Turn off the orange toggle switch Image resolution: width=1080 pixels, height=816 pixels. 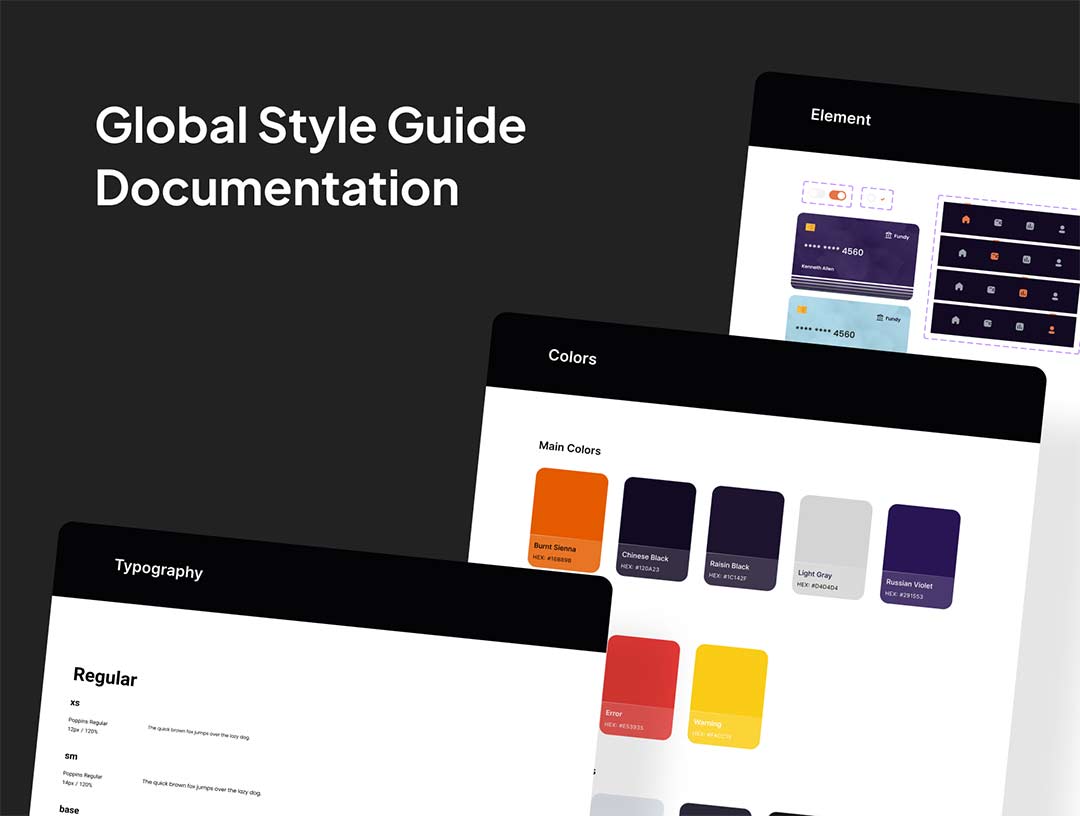point(838,195)
